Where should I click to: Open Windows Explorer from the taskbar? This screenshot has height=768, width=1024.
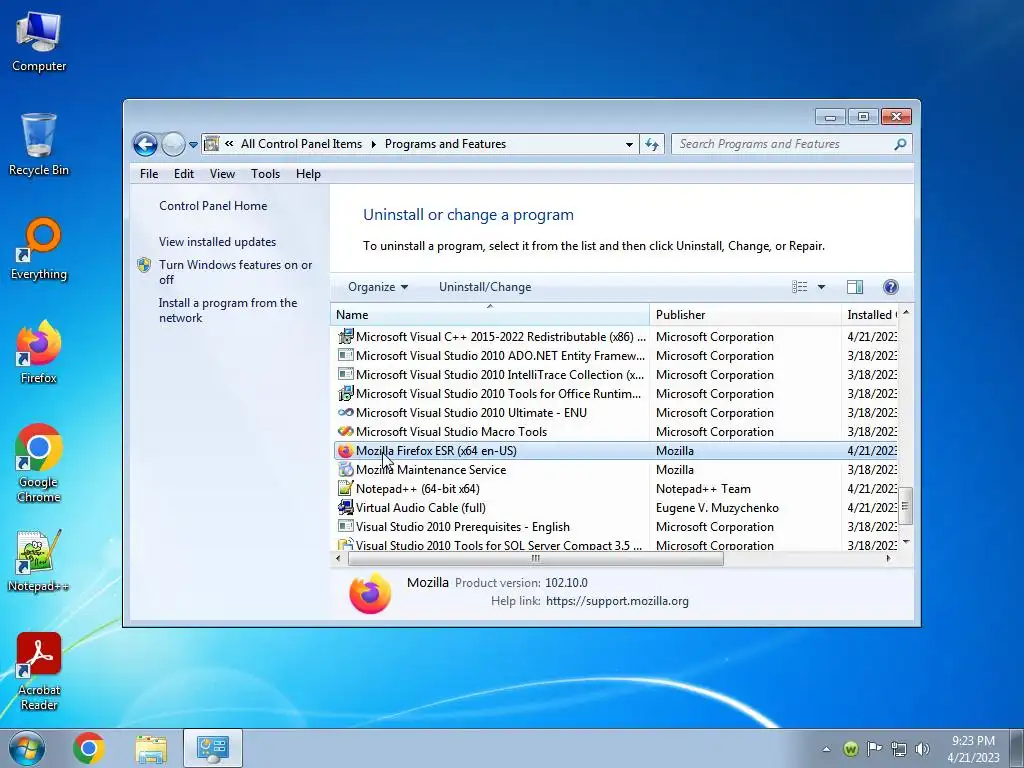coord(151,748)
